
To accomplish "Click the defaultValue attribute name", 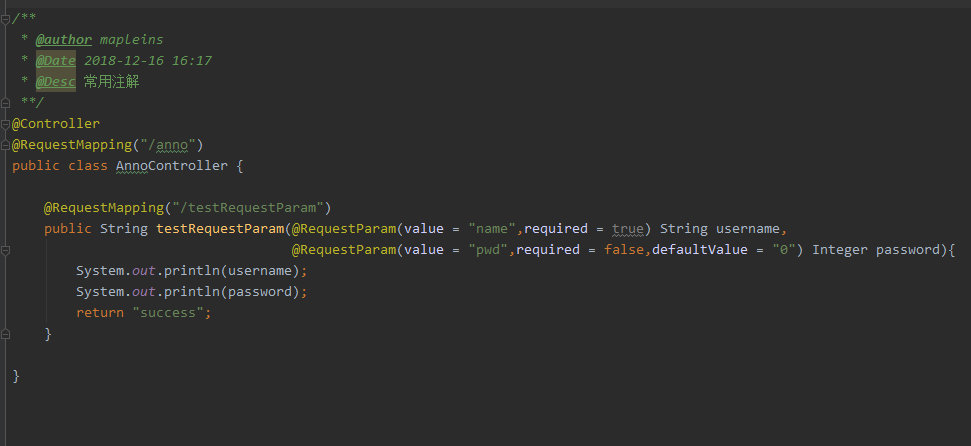I will point(699,250).
